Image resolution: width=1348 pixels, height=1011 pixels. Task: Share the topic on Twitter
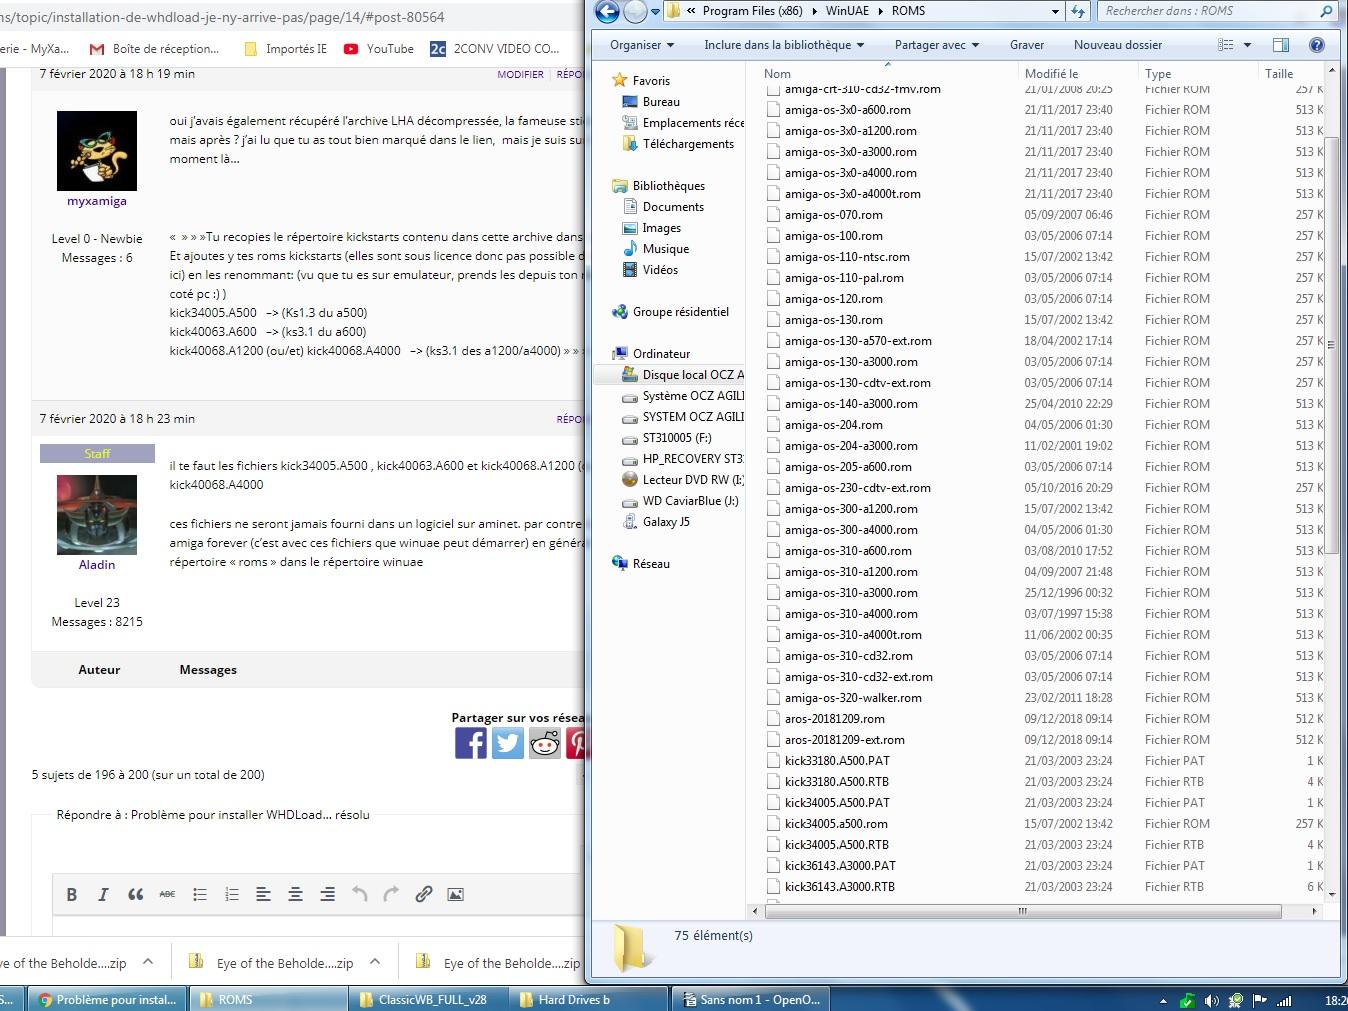click(508, 742)
